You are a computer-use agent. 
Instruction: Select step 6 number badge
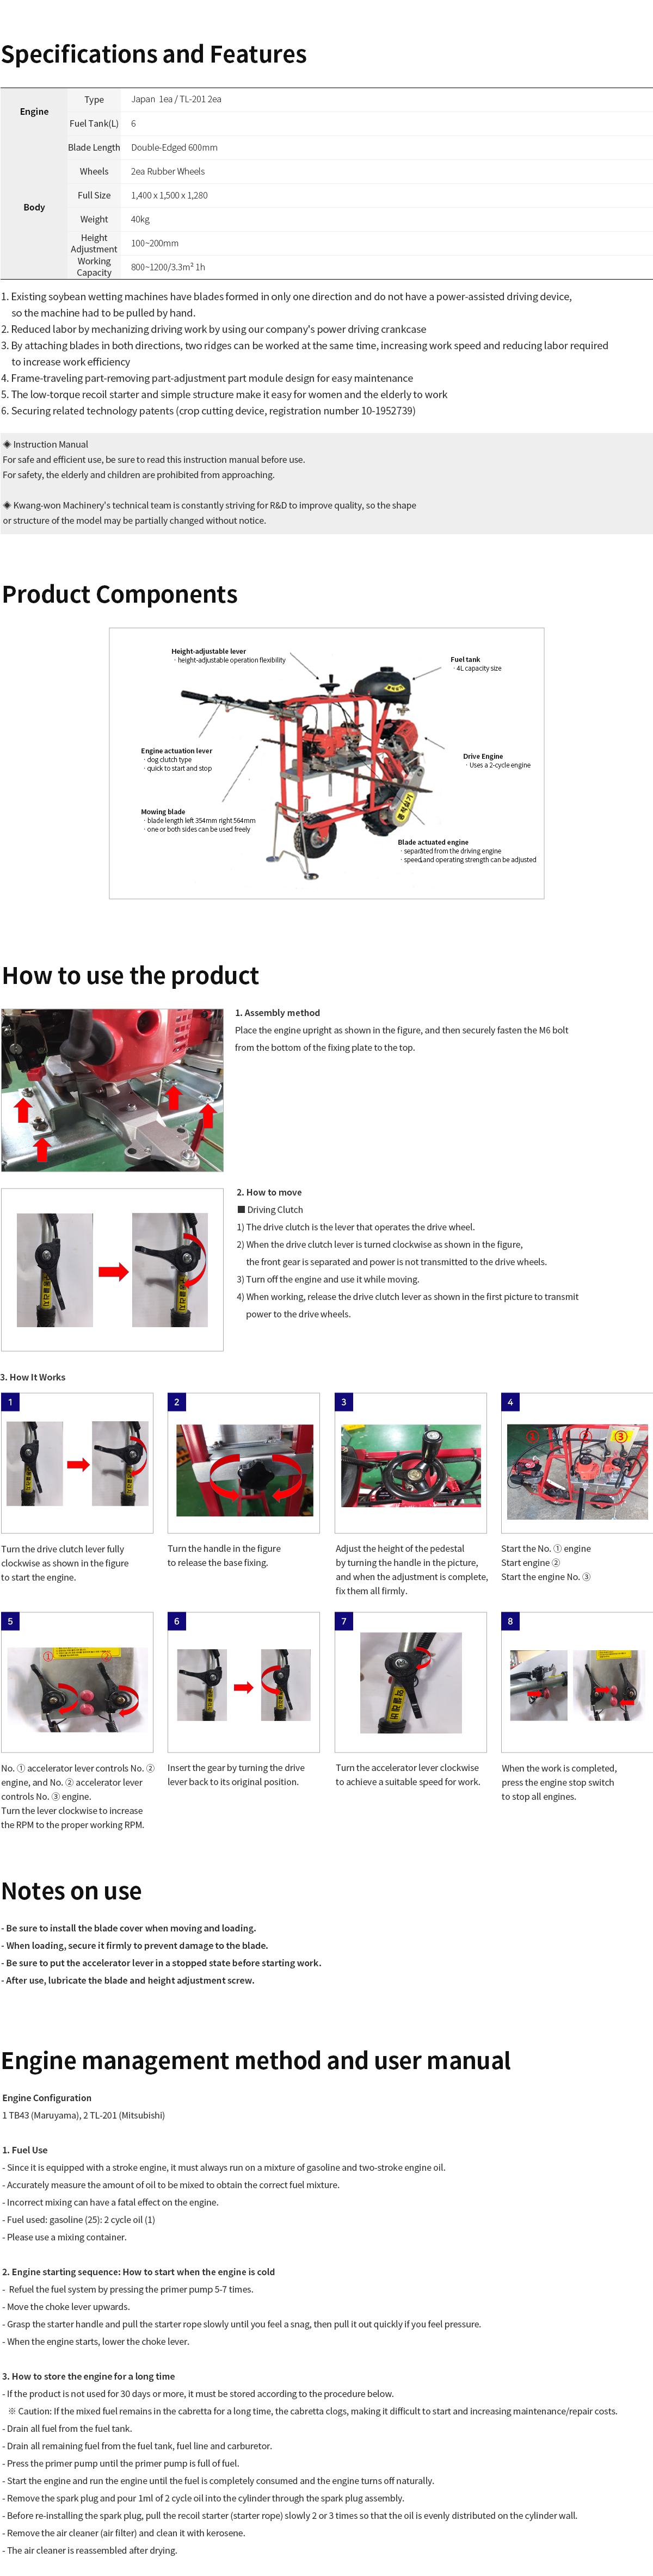click(x=177, y=1621)
